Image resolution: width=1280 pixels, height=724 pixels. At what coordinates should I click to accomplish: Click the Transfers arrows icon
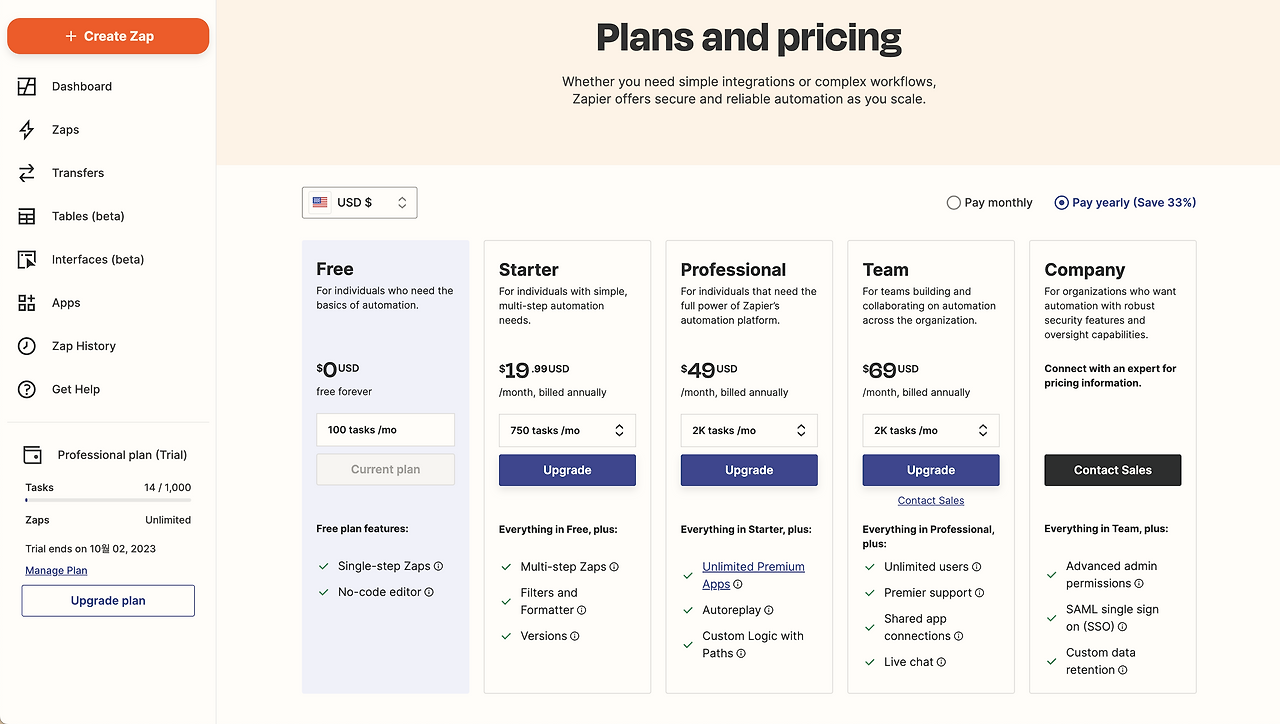tap(27, 173)
